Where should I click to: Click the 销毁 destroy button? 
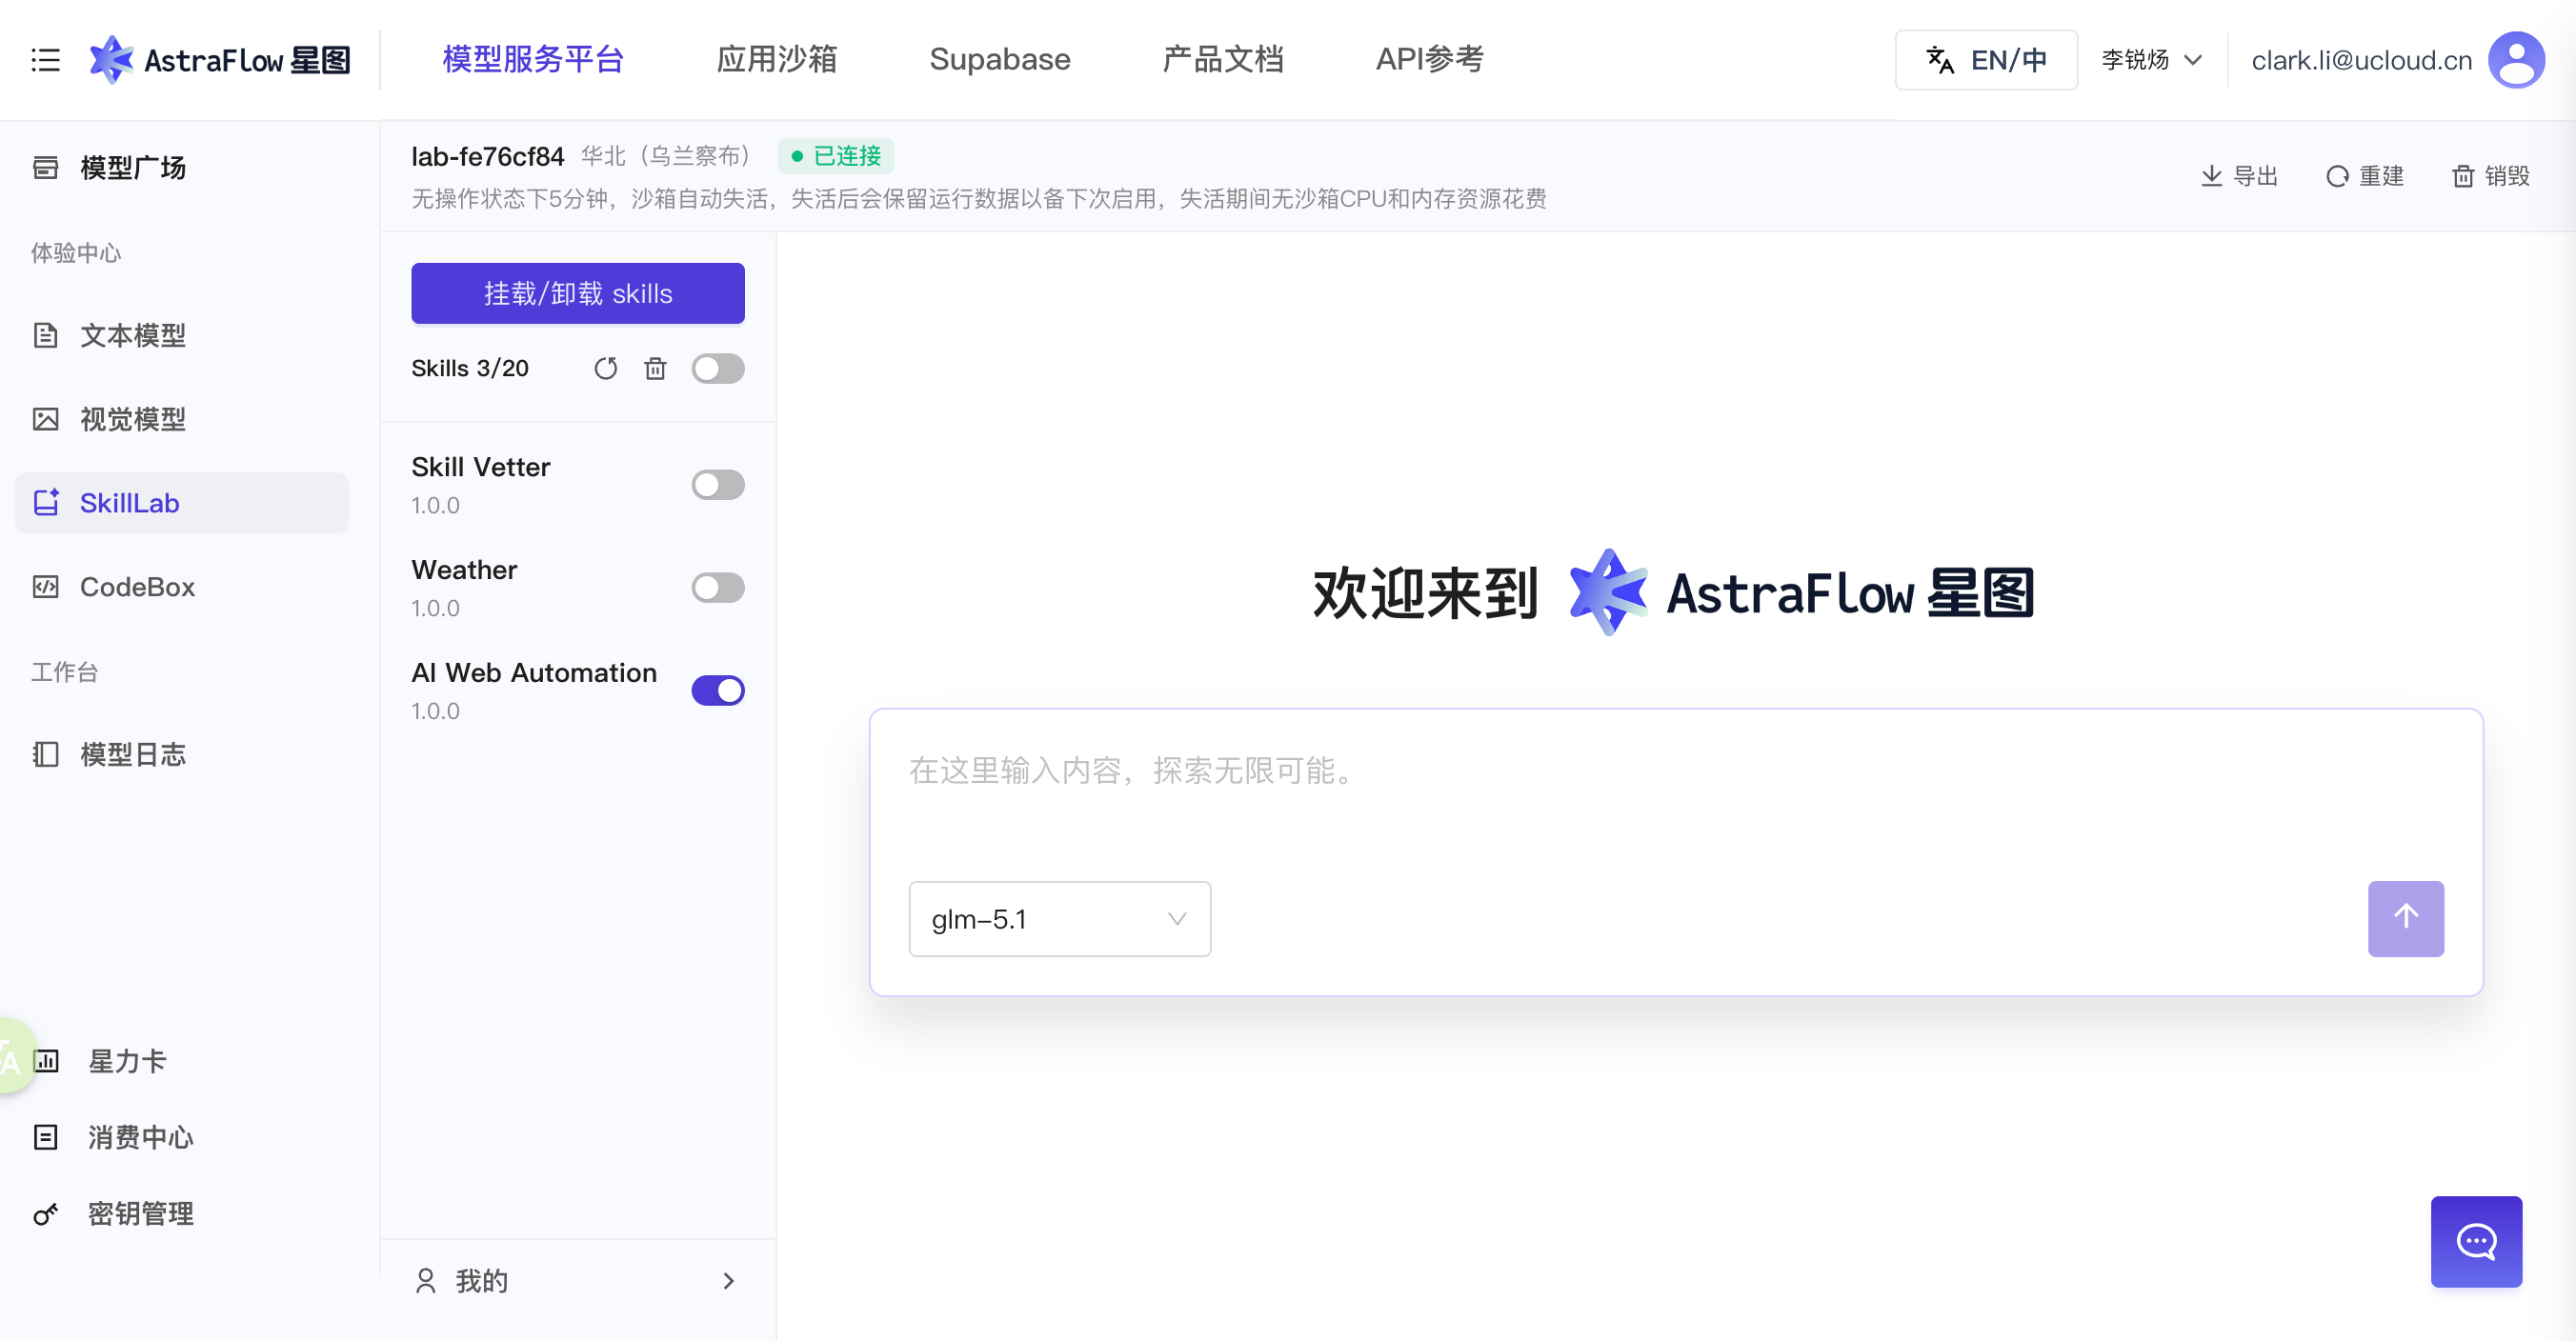click(2491, 176)
